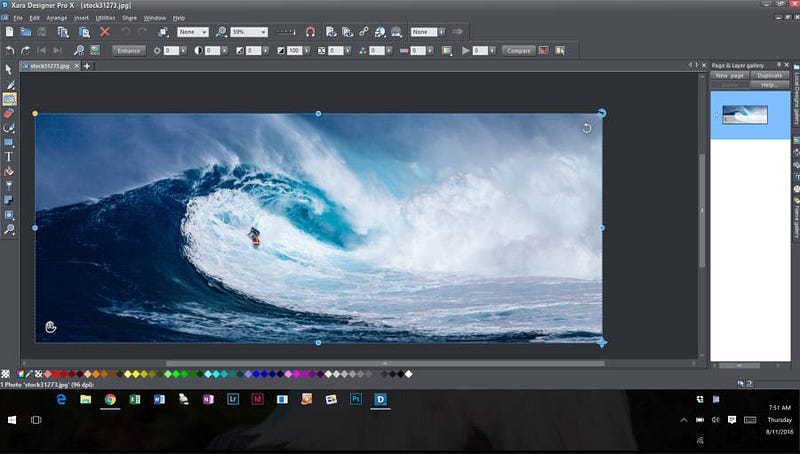Pick the bright red color swatch
Screen dimensions: 800x454
(x=56, y=374)
